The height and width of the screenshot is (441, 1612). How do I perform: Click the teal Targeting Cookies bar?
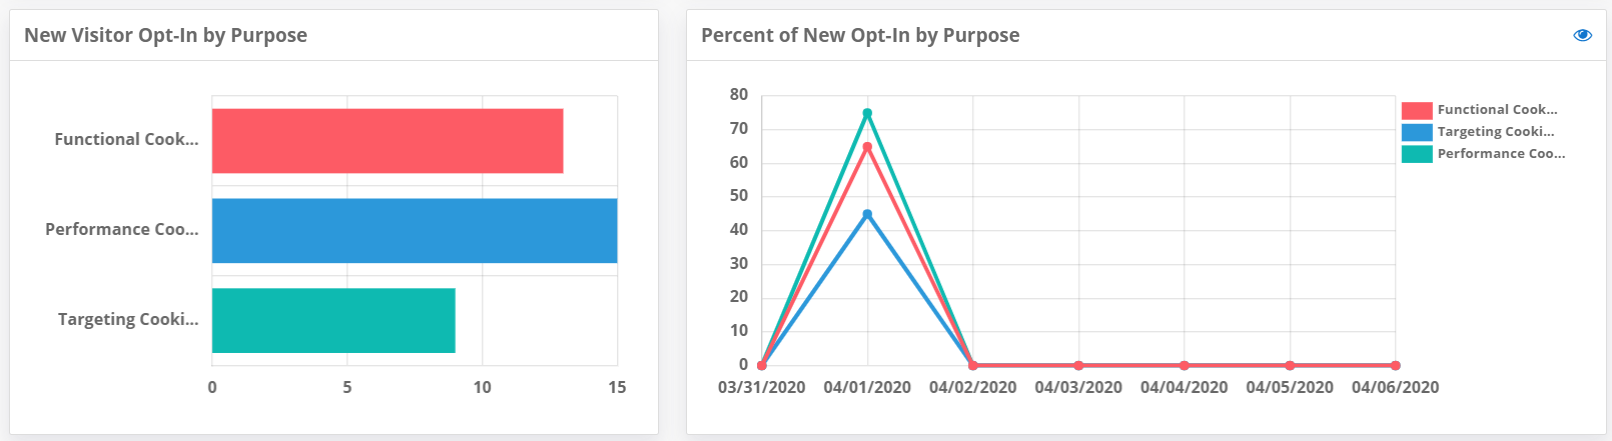(333, 321)
